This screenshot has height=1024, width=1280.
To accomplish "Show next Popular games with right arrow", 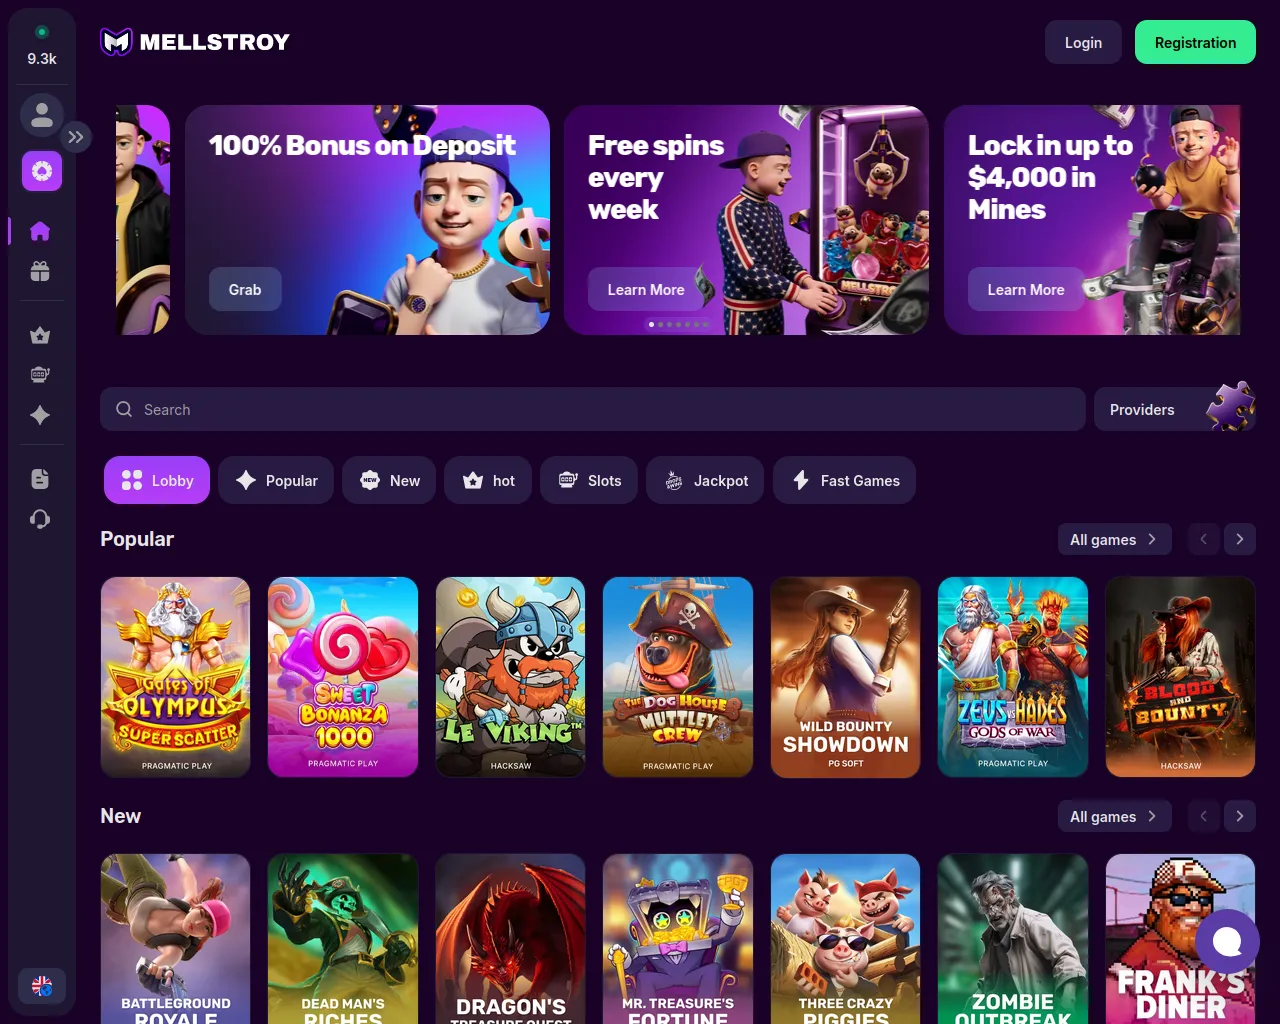I will click(x=1240, y=539).
